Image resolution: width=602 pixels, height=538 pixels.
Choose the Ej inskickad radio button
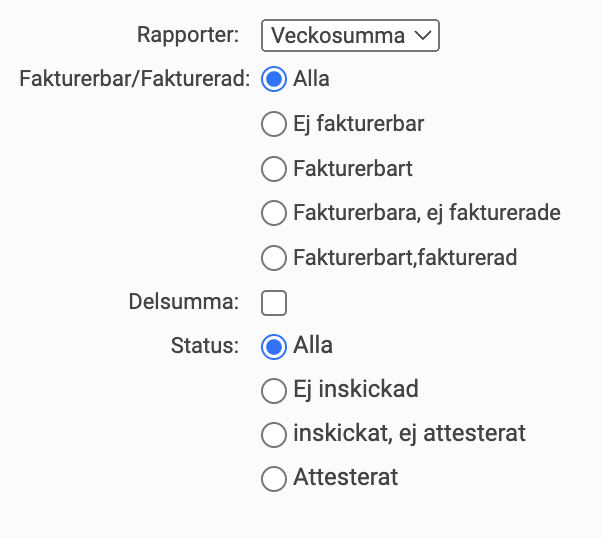[x=273, y=390]
